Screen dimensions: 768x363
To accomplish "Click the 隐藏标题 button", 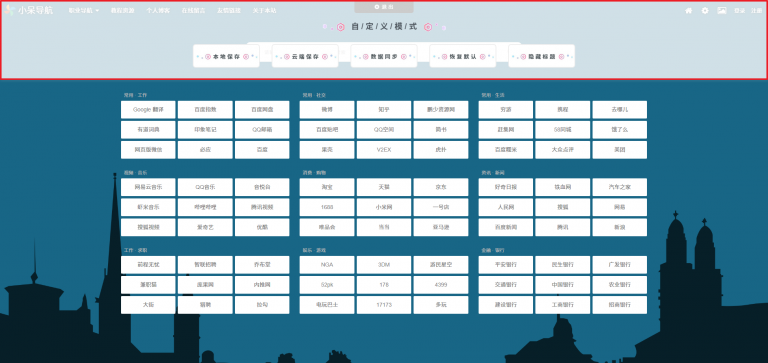I will [x=542, y=56].
